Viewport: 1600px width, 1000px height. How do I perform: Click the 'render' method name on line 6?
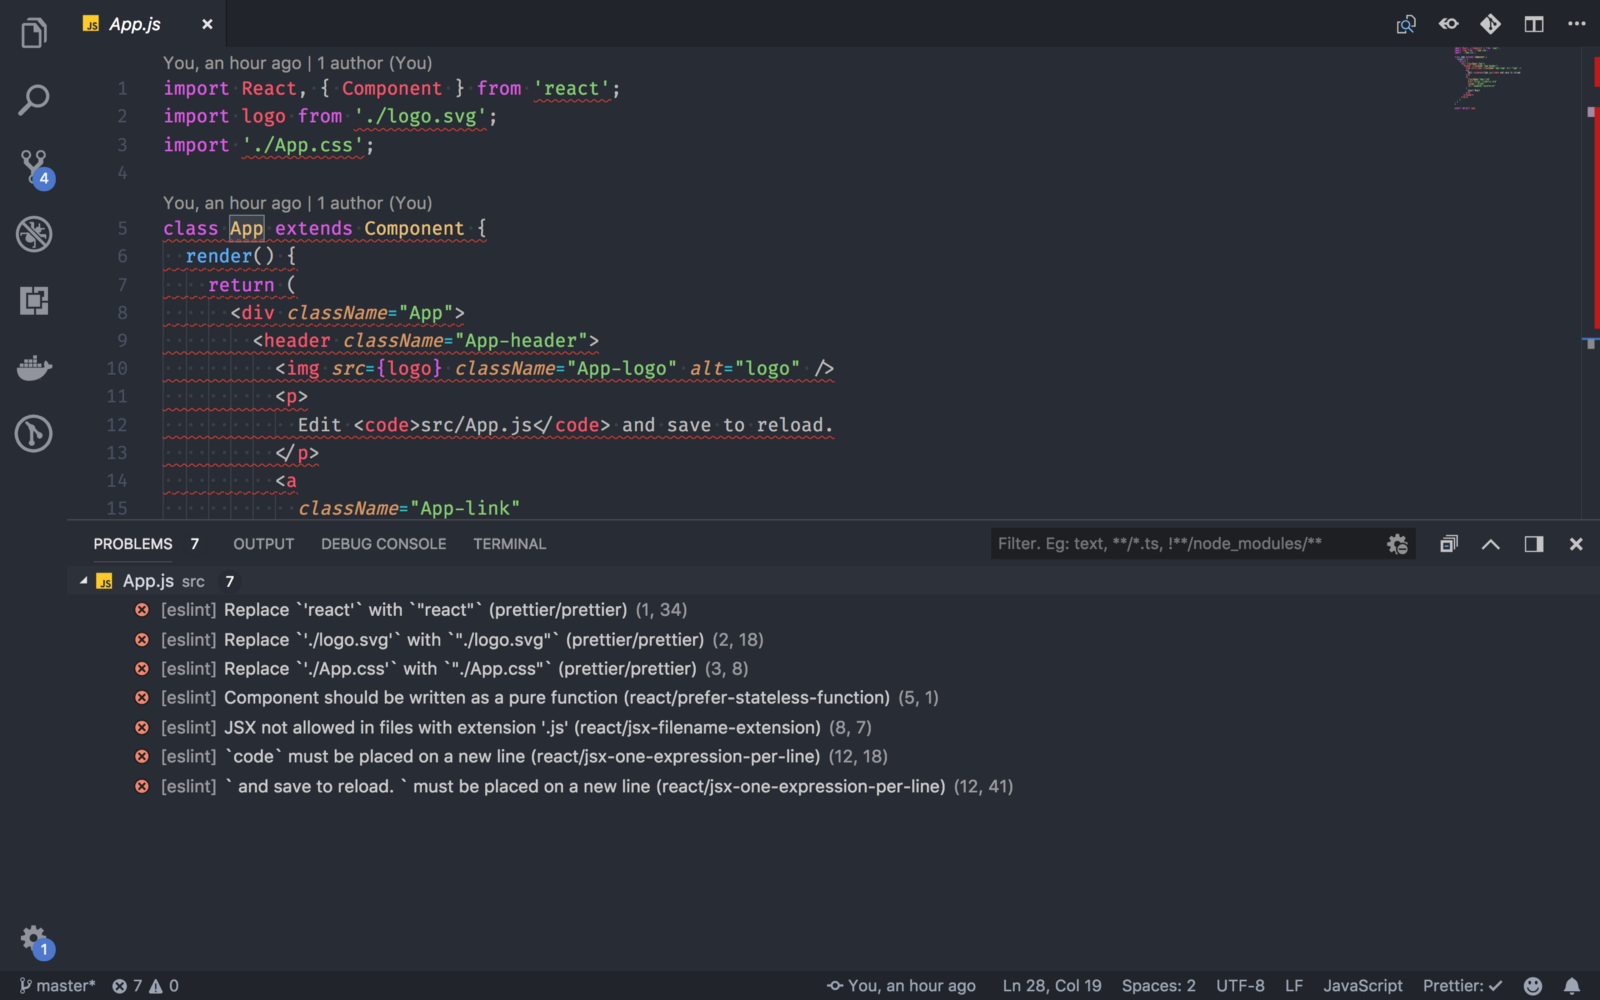(x=219, y=257)
